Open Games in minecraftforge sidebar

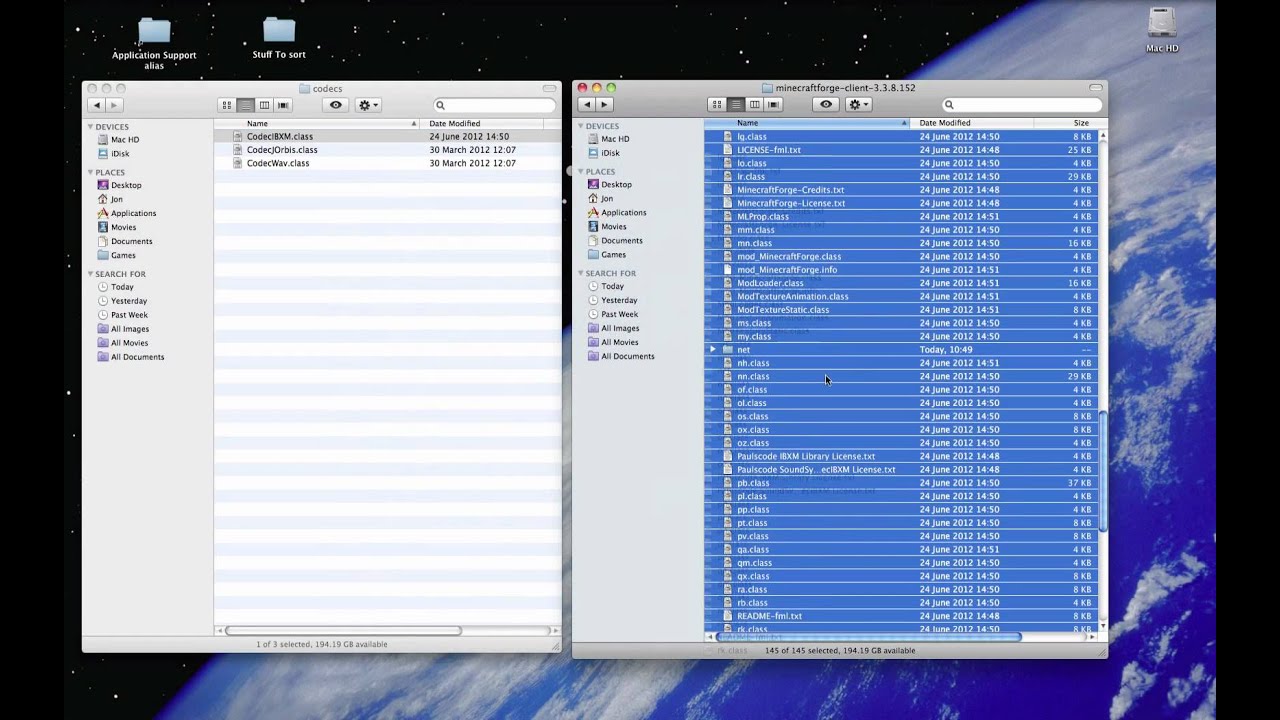613,254
